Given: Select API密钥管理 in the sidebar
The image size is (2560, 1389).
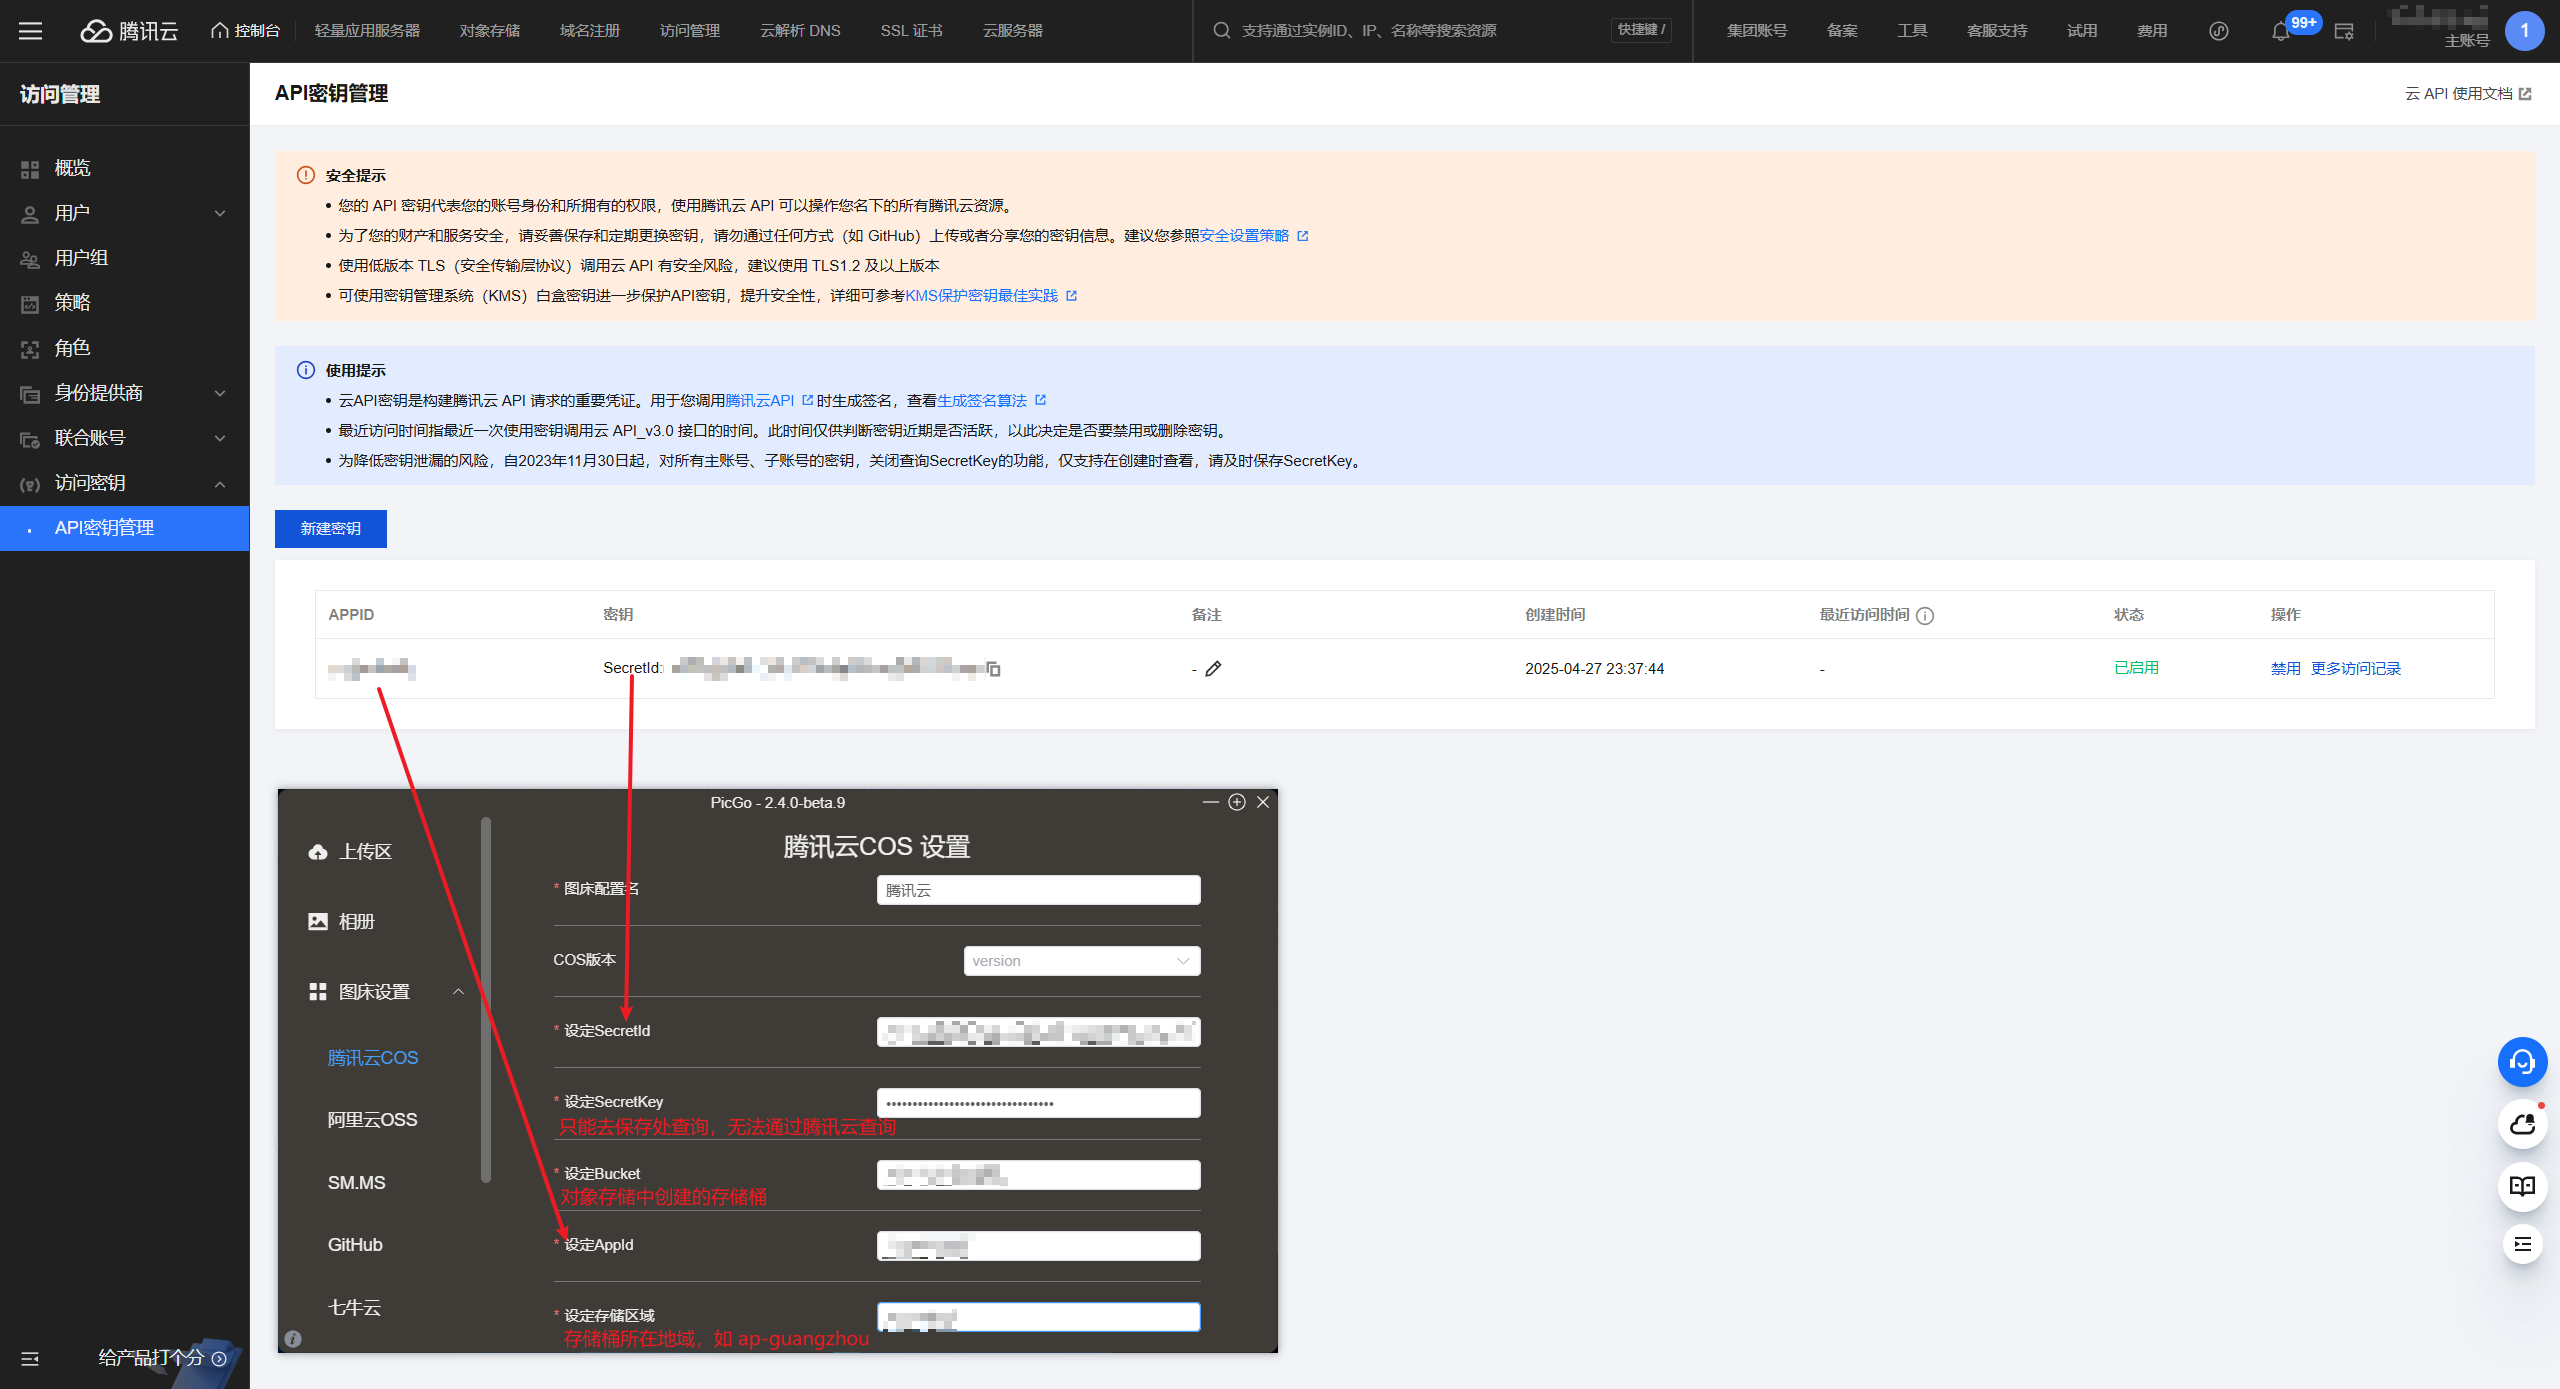Looking at the screenshot, I should click(x=125, y=528).
